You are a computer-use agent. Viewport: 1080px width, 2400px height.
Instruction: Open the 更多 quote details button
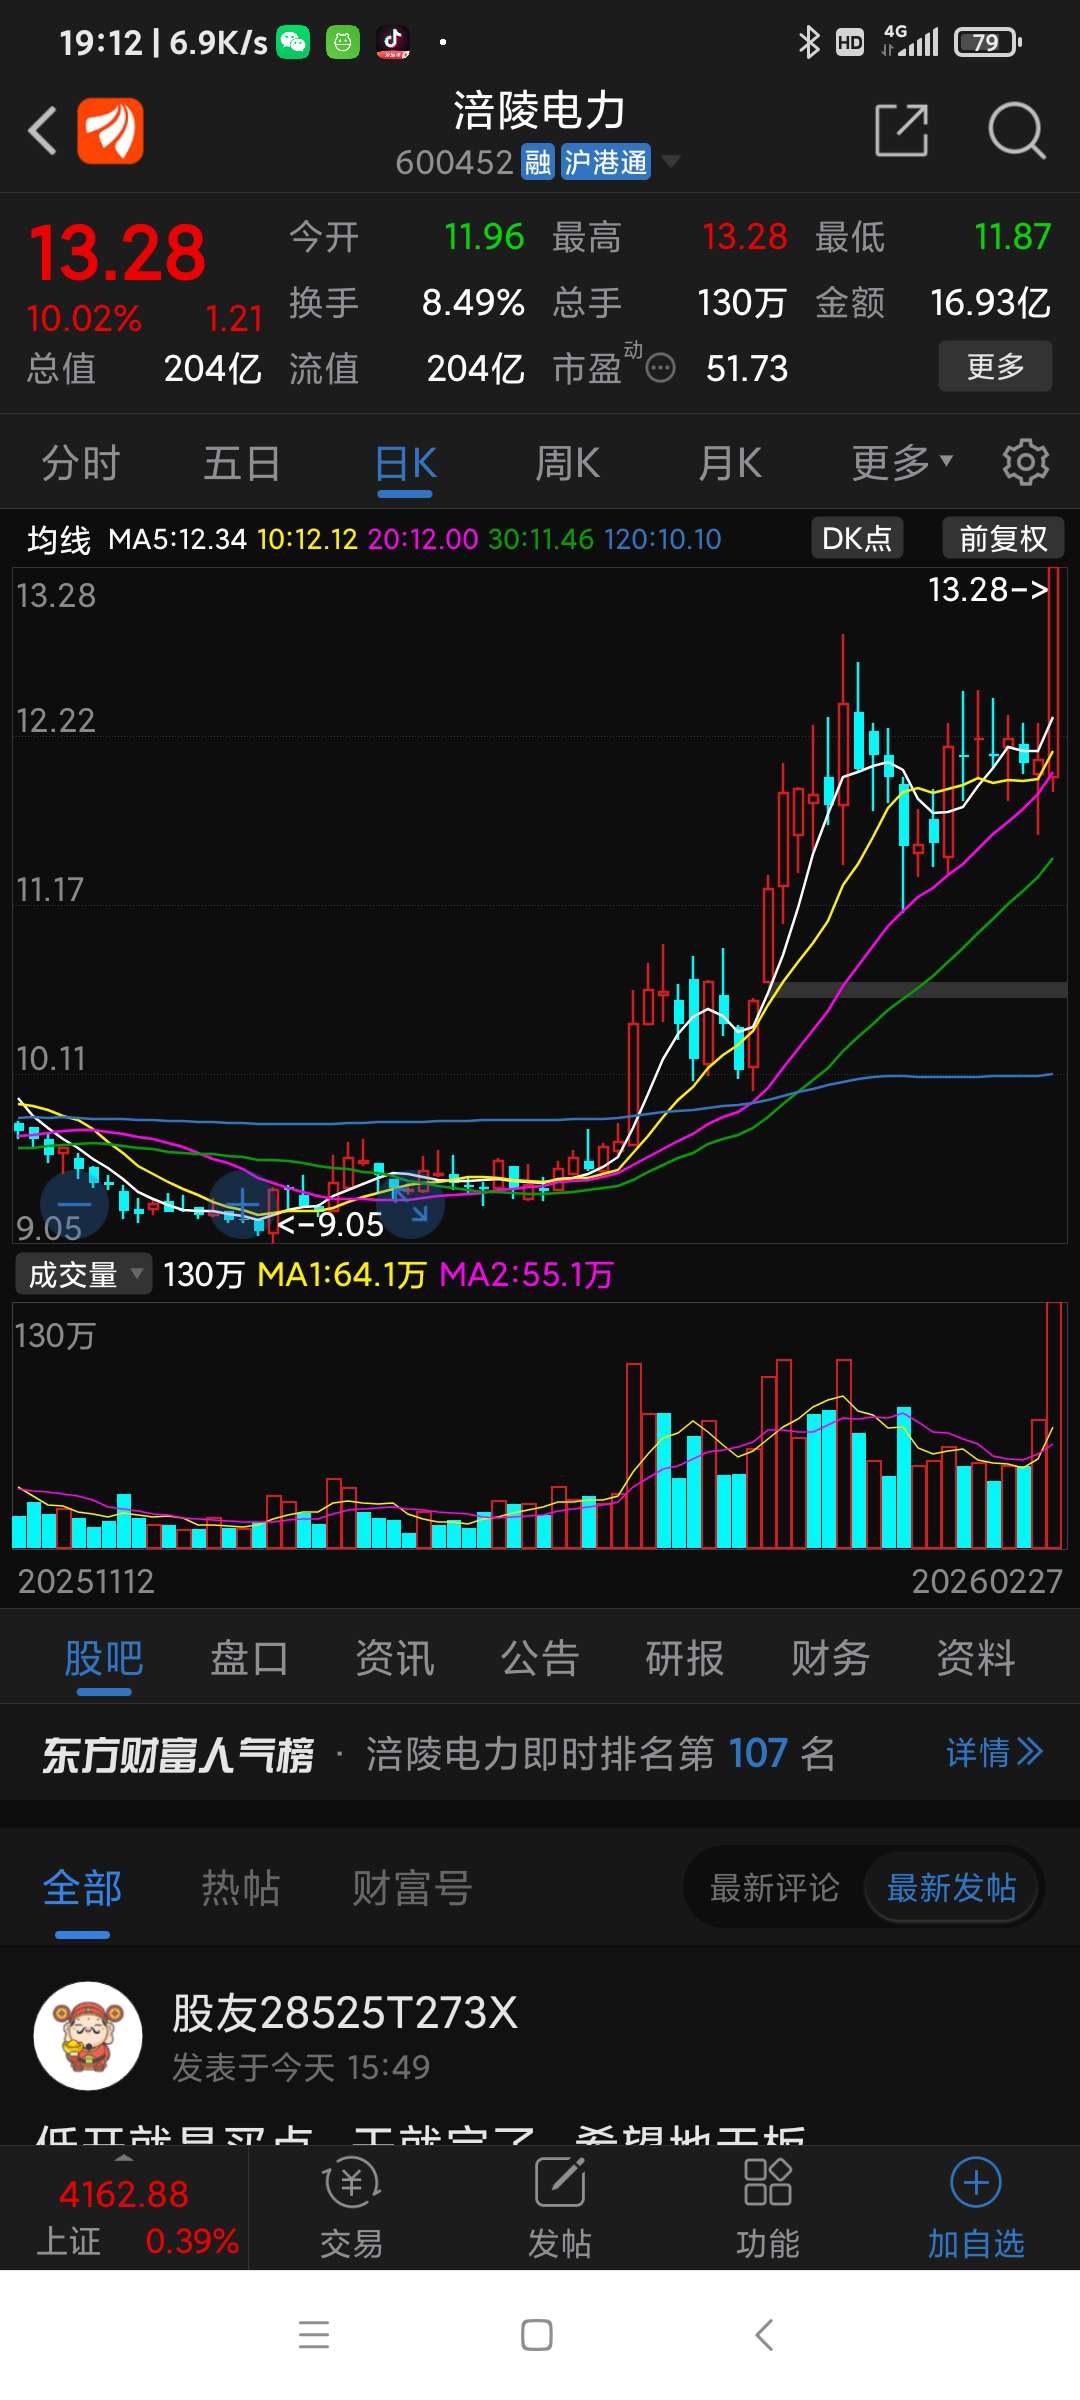995,366
